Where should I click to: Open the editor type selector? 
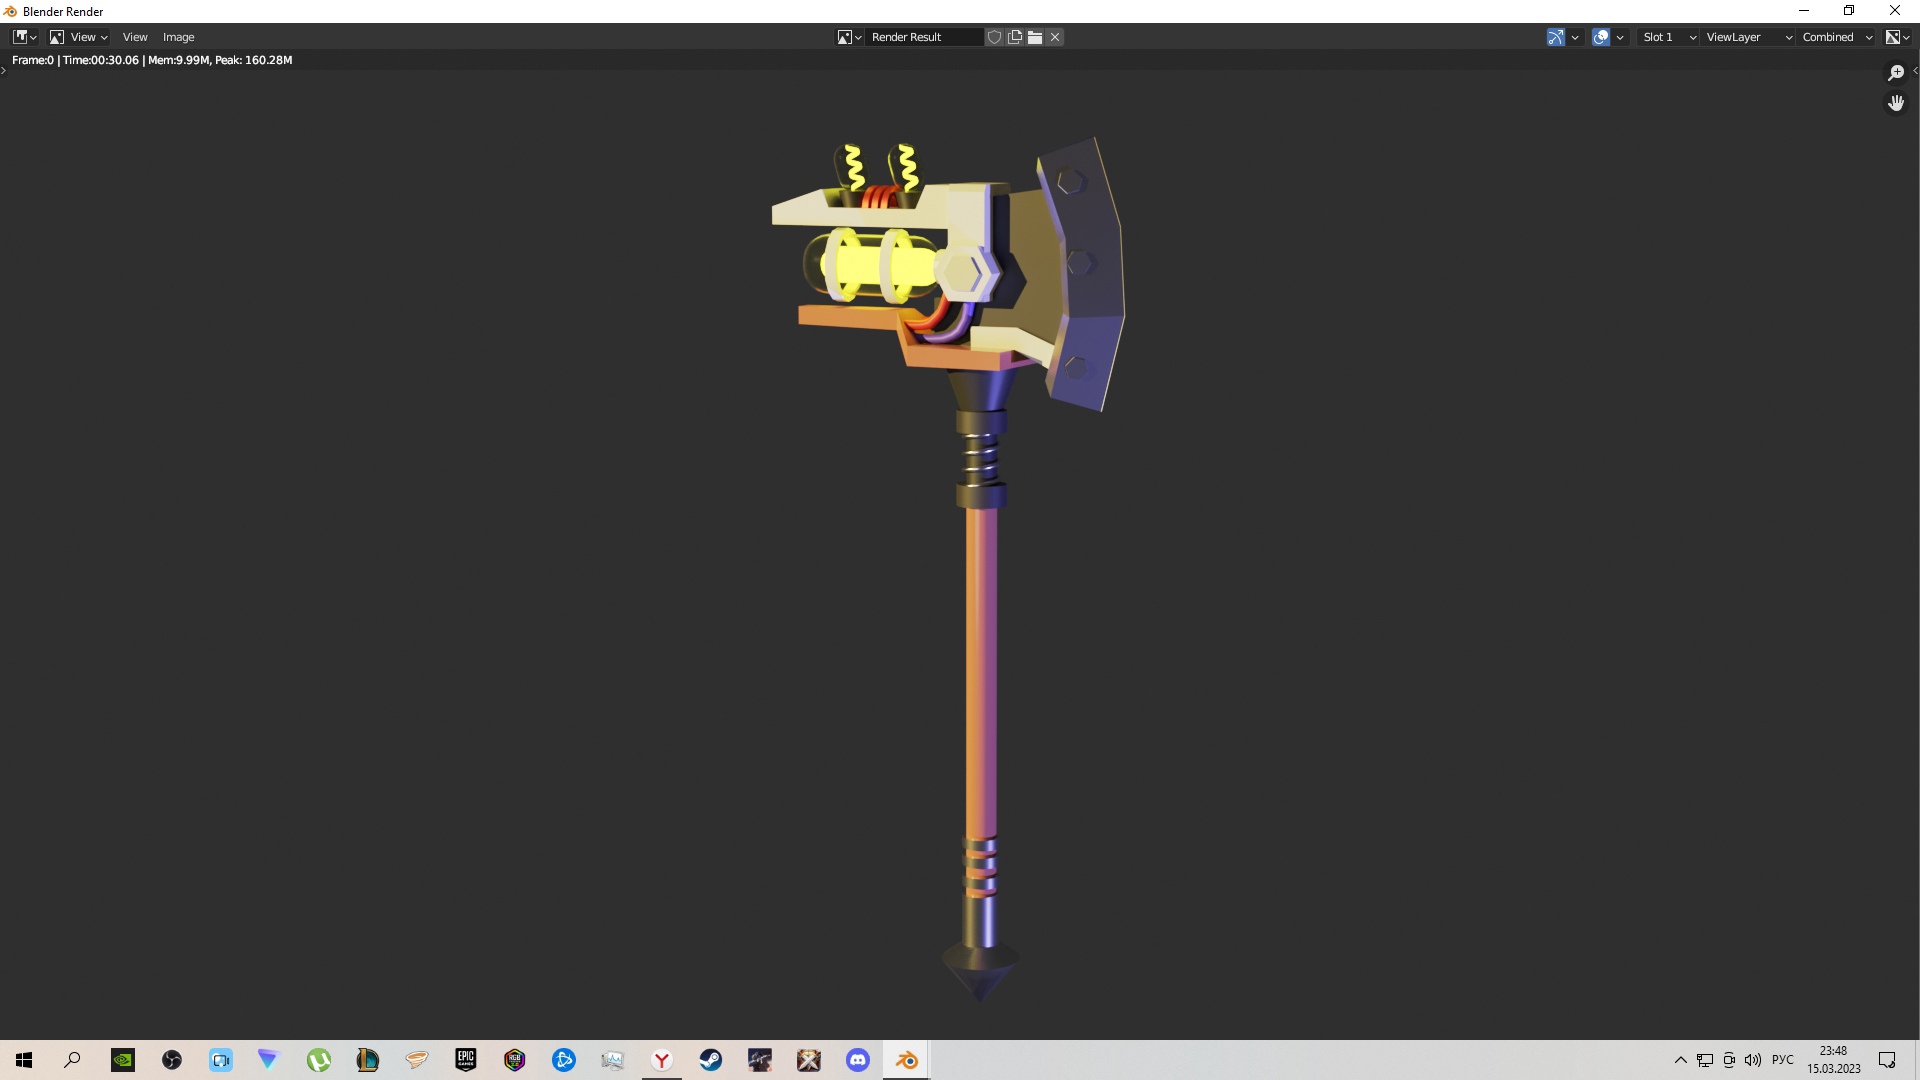coord(24,37)
